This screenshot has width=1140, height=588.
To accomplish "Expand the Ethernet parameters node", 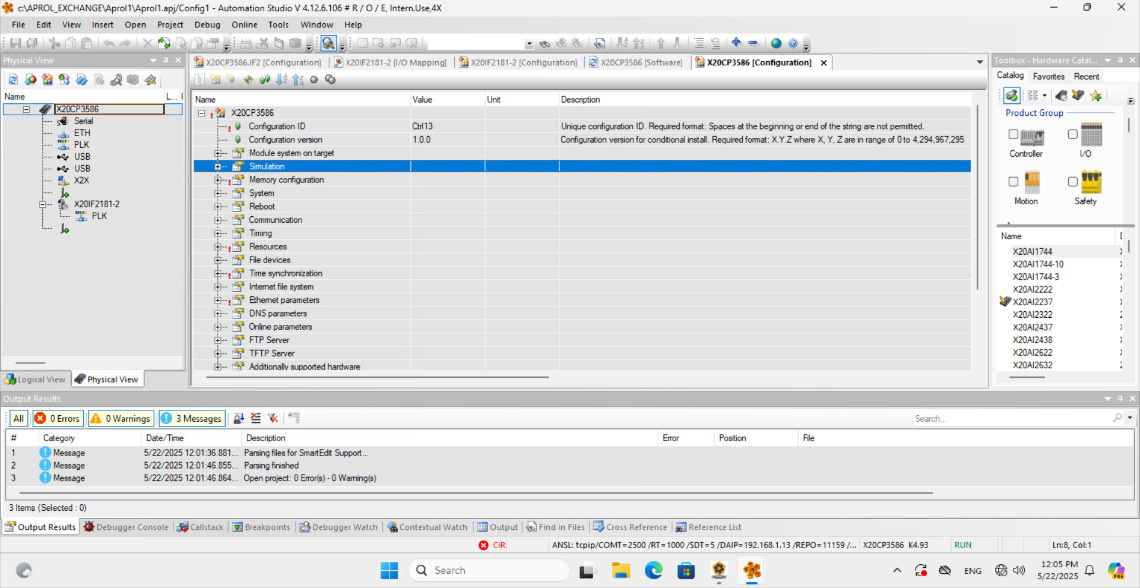I will pyautogui.click(x=218, y=300).
